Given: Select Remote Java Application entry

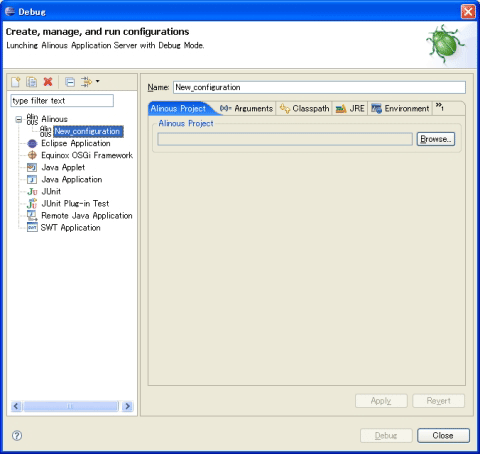Looking at the screenshot, I should [x=87, y=216].
